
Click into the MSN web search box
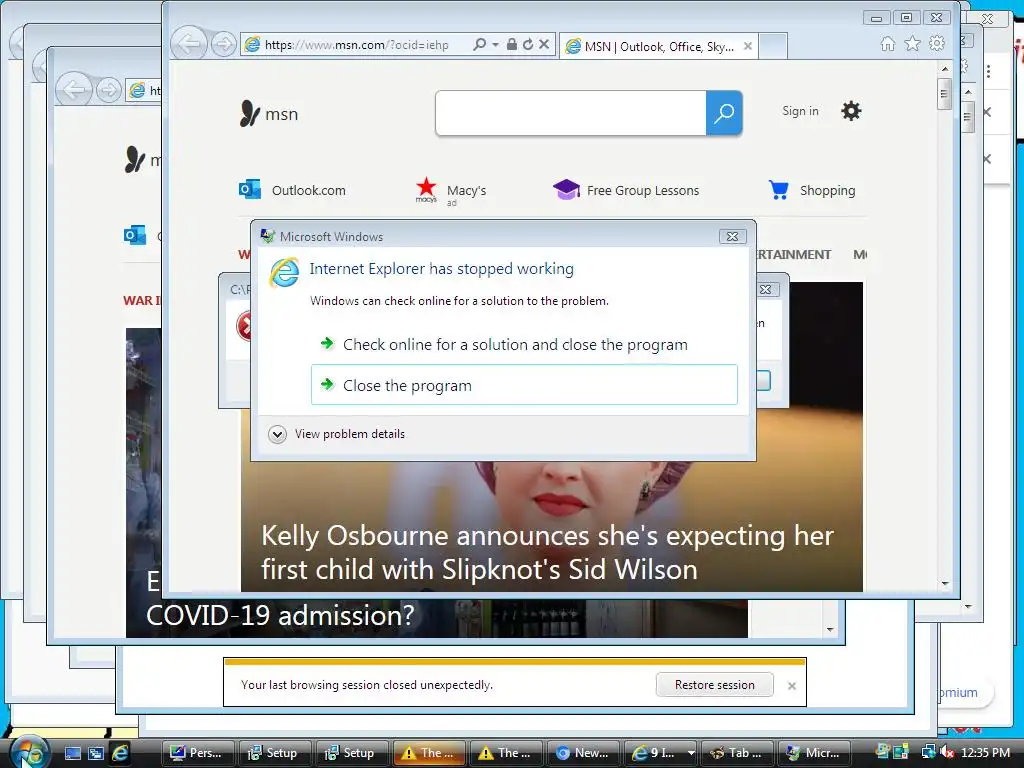click(571, 113)
